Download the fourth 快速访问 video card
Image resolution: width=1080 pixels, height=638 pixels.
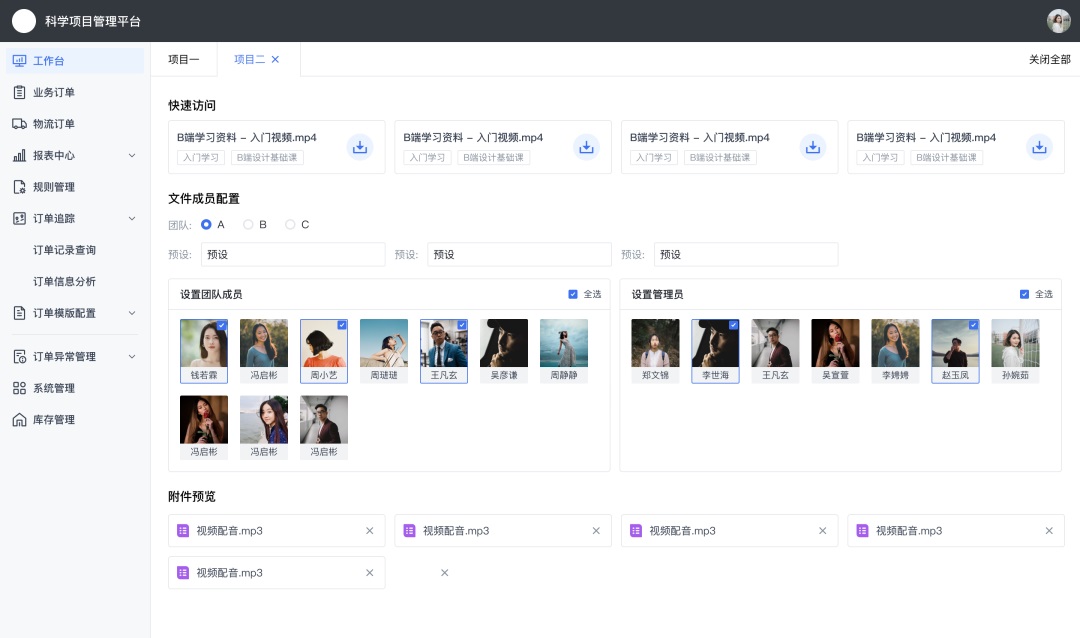coord(1039,147)
